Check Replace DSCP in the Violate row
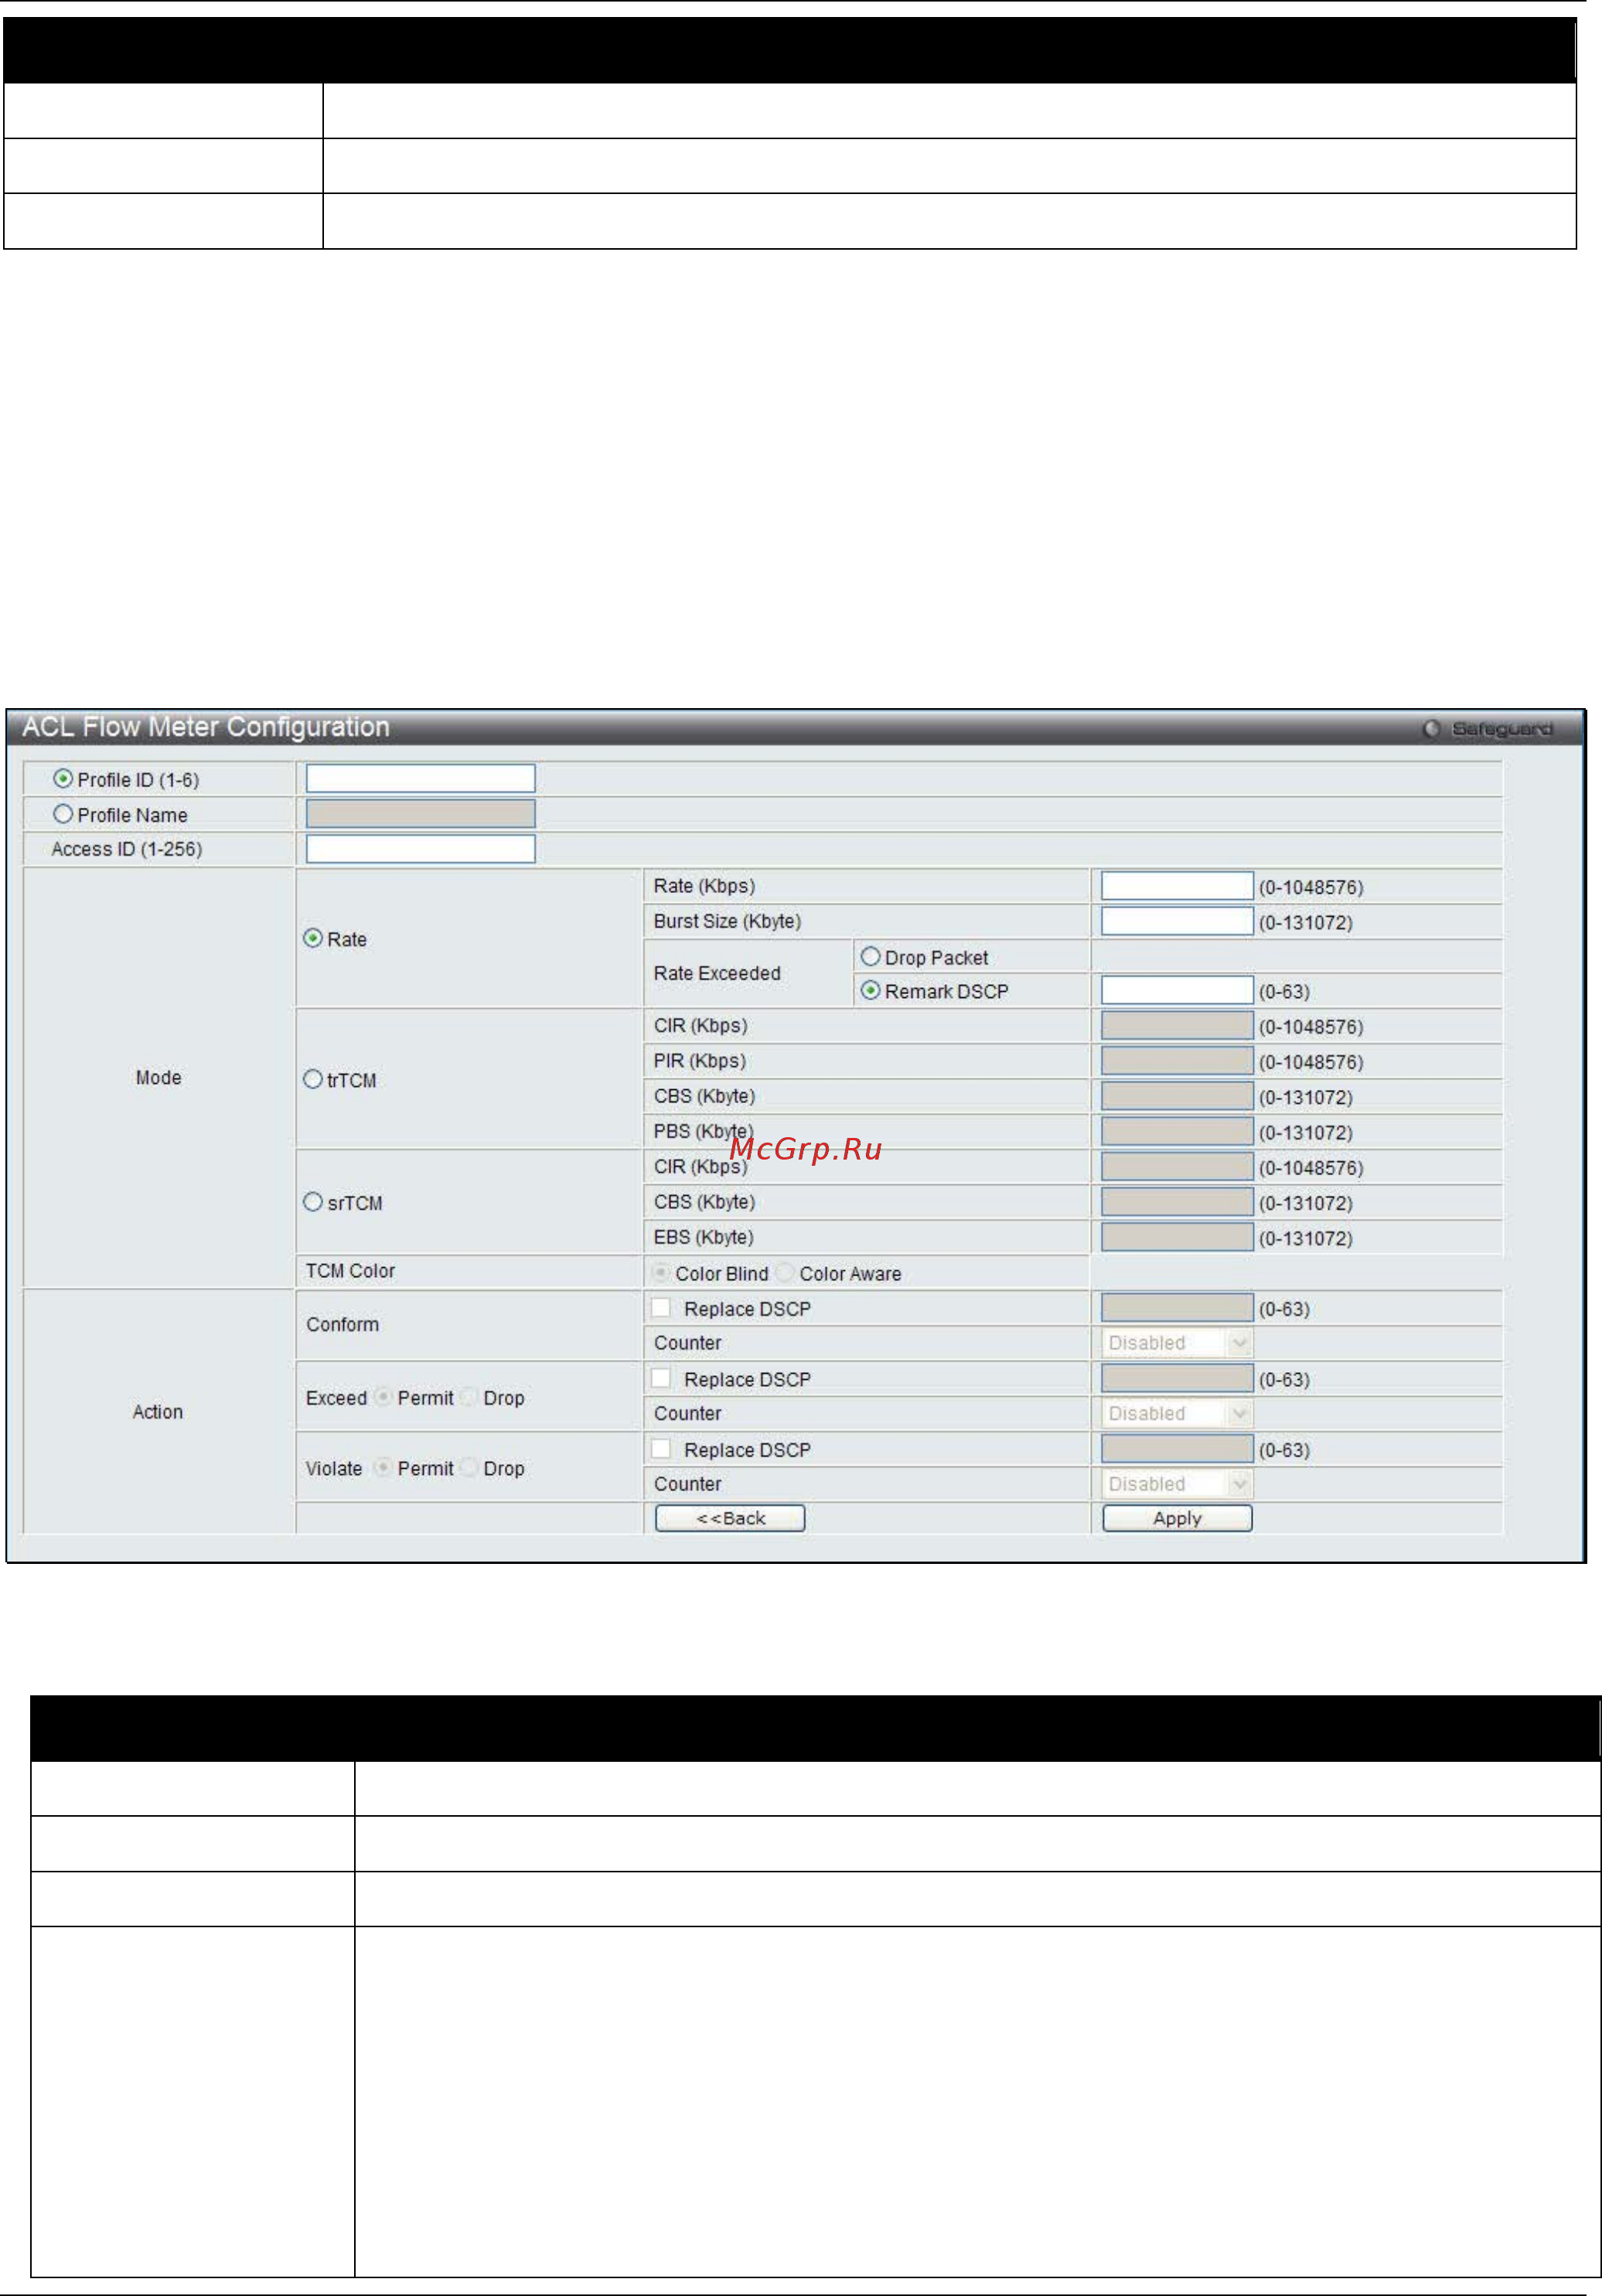 (661, 1449)
